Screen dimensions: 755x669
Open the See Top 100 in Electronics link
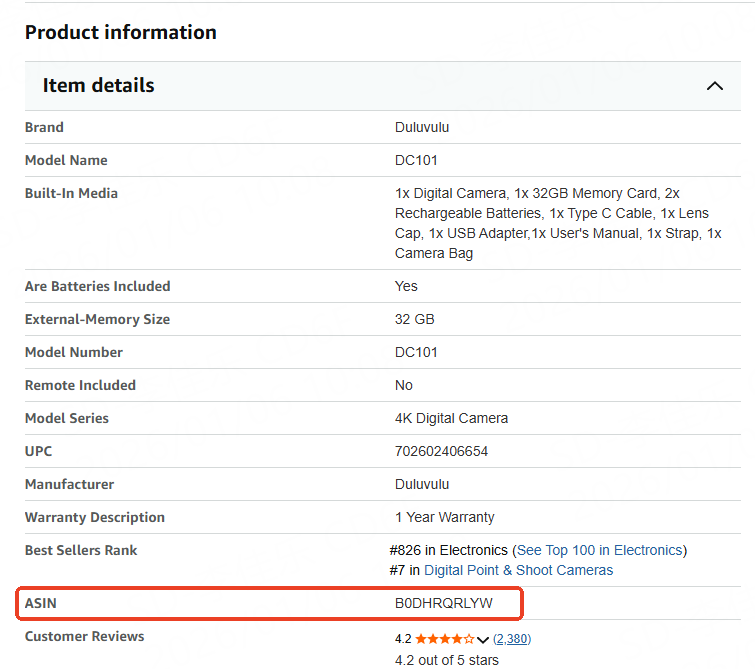[x=599, y=550]
